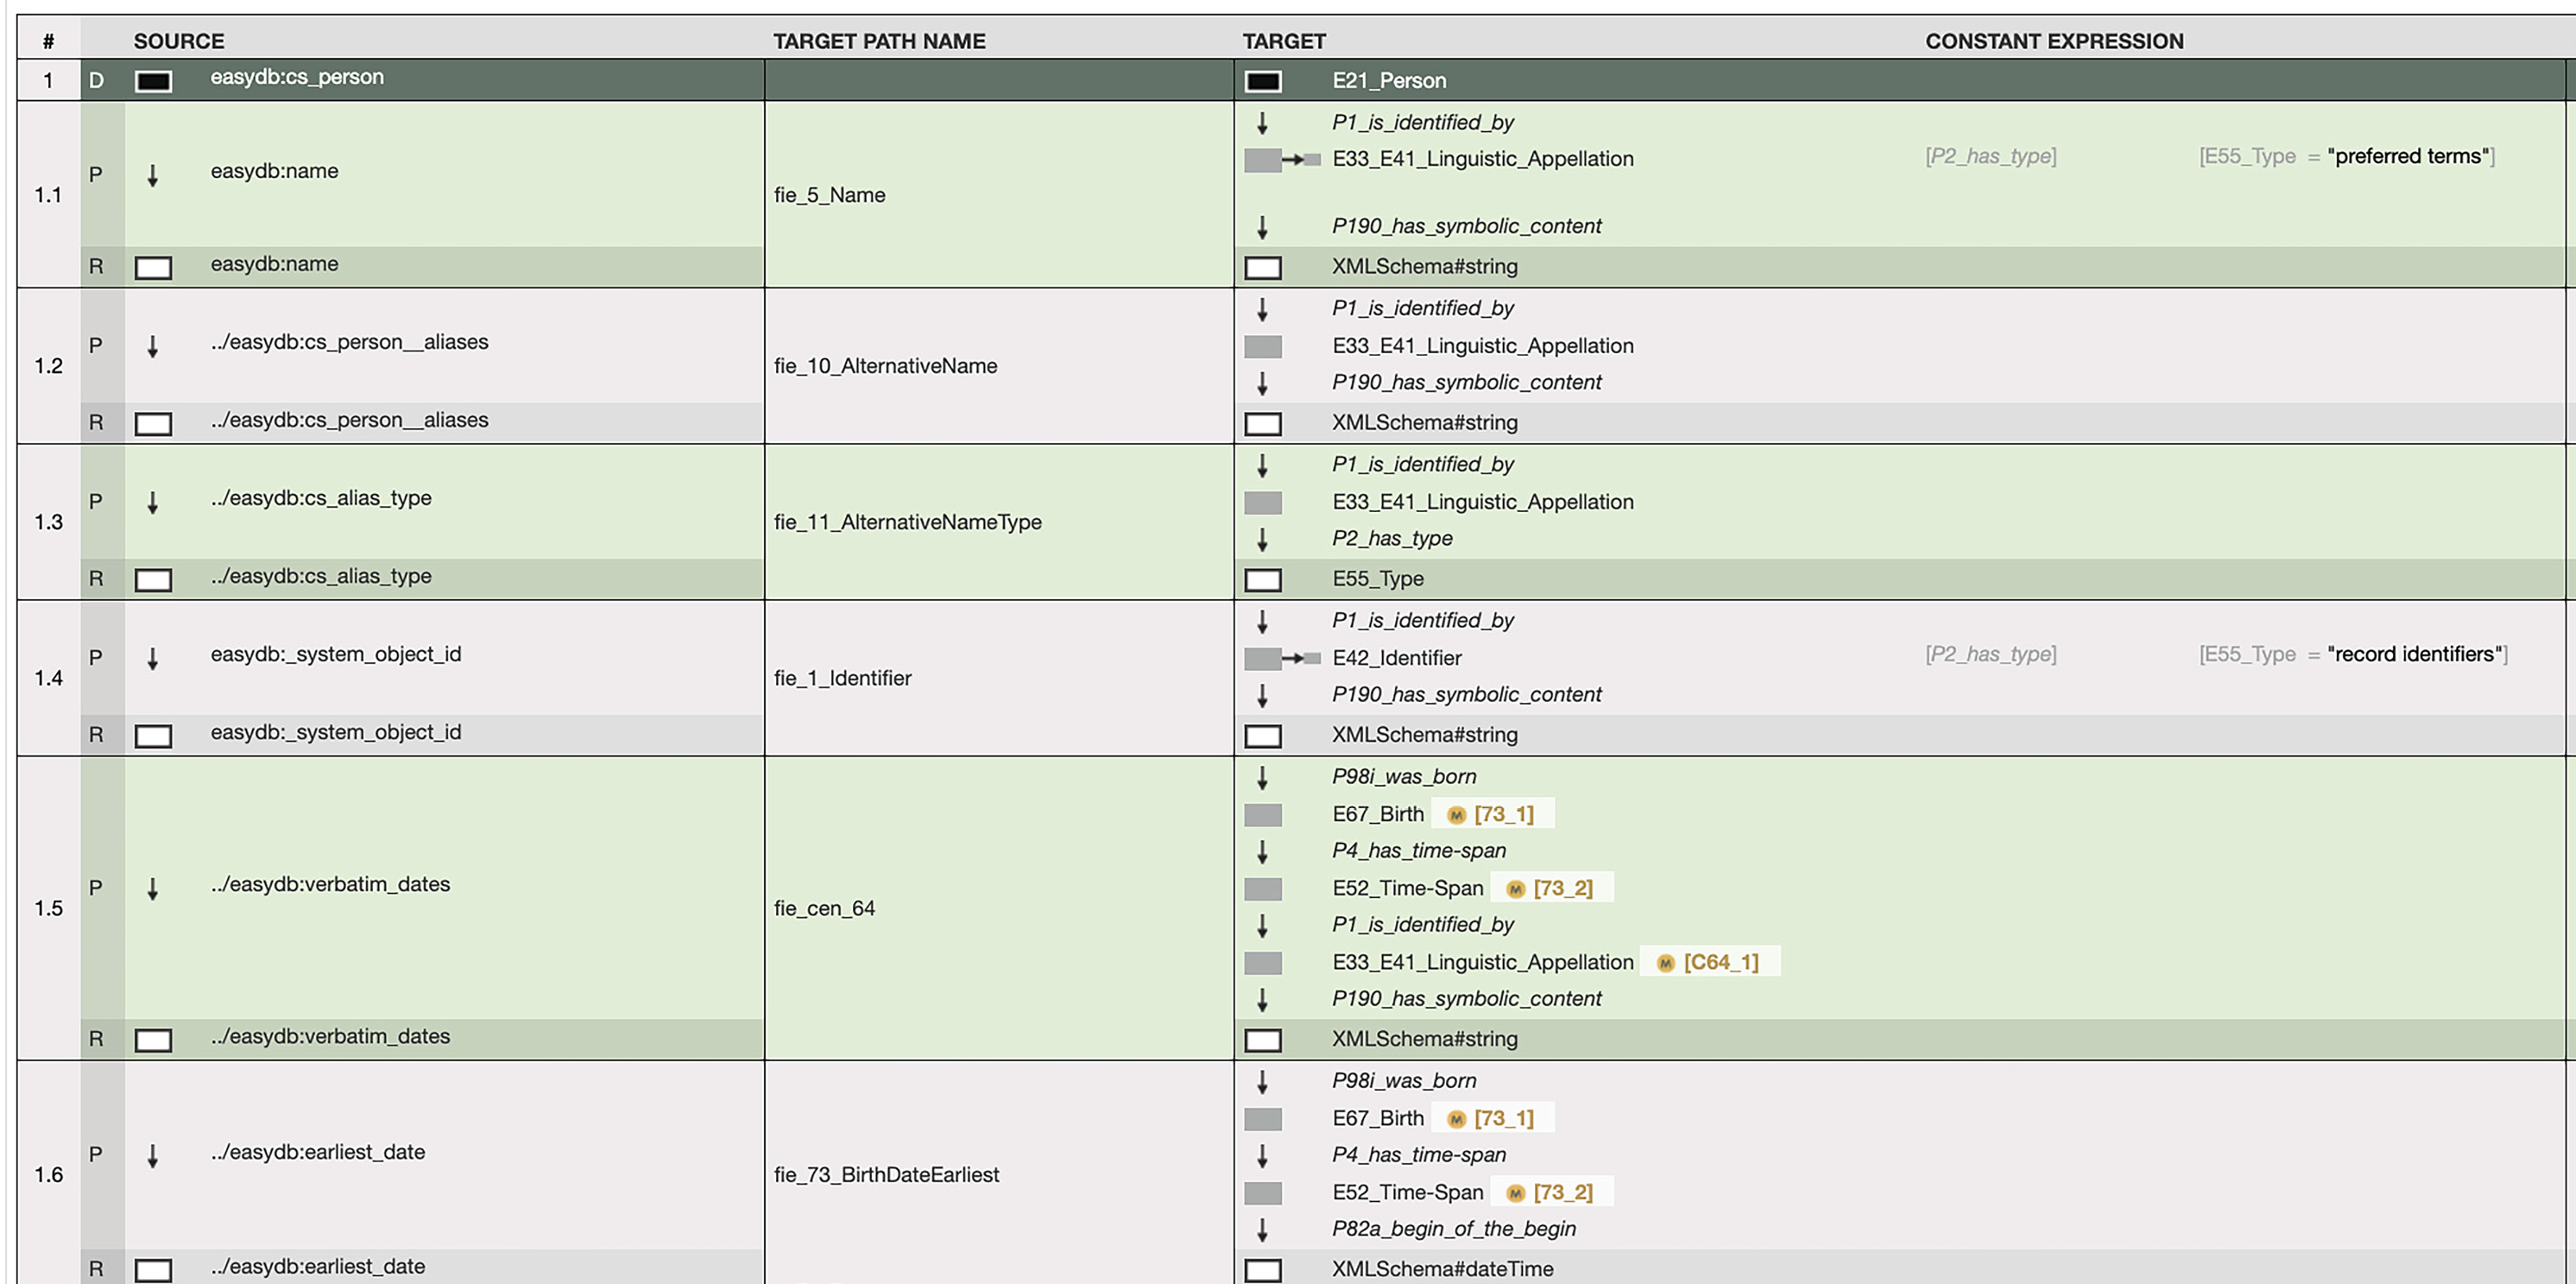Image resolution: width=2576 pixels, height=1284 pixels.
Task: Click the down arrow next to easydb:_system_object_id path
Action: [153, 658]
